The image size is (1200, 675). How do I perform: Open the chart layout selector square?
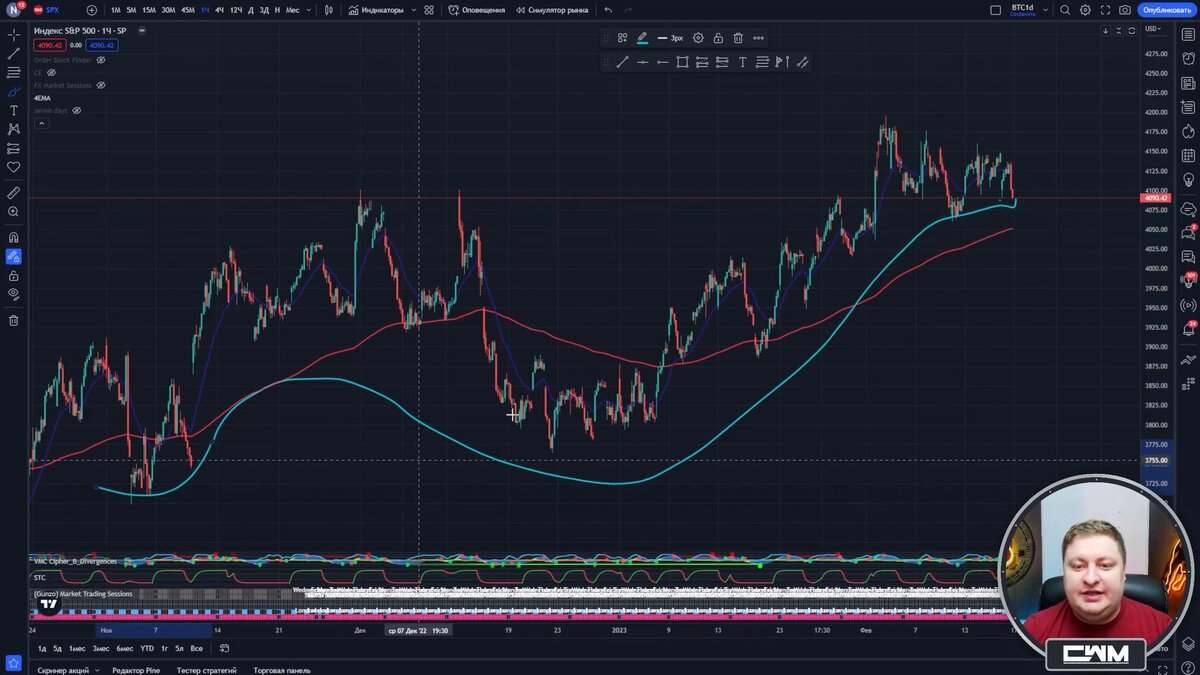(x=995, y=10)
